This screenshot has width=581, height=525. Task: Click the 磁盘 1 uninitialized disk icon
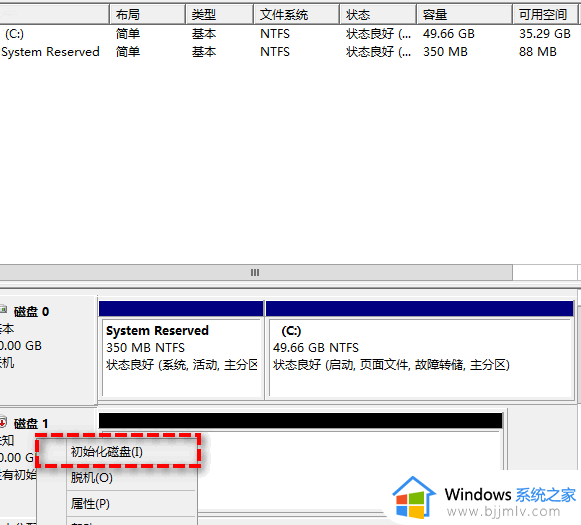[3, 422]
